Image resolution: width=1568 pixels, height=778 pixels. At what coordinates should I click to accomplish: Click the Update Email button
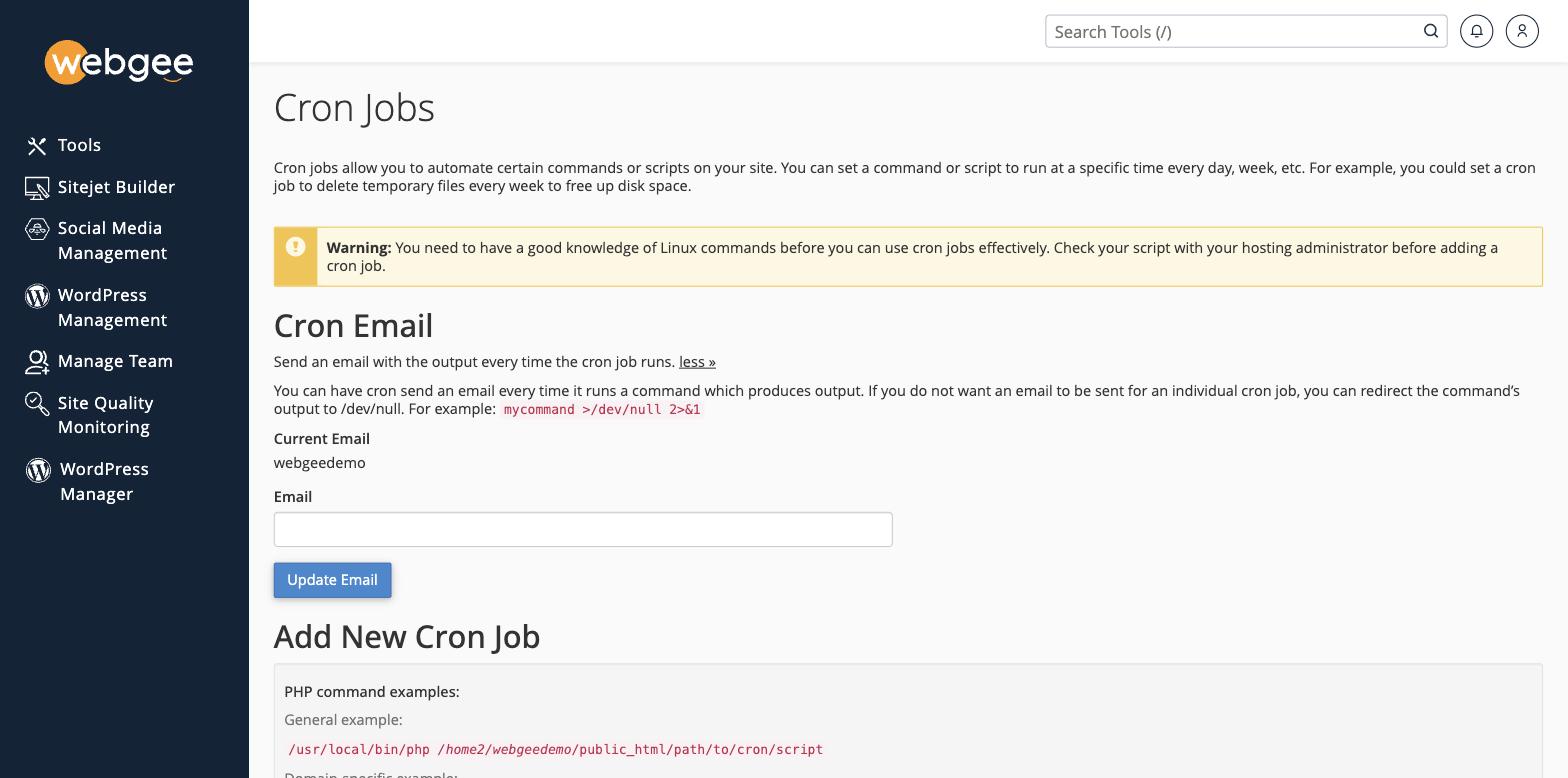(x=332, y=580)
